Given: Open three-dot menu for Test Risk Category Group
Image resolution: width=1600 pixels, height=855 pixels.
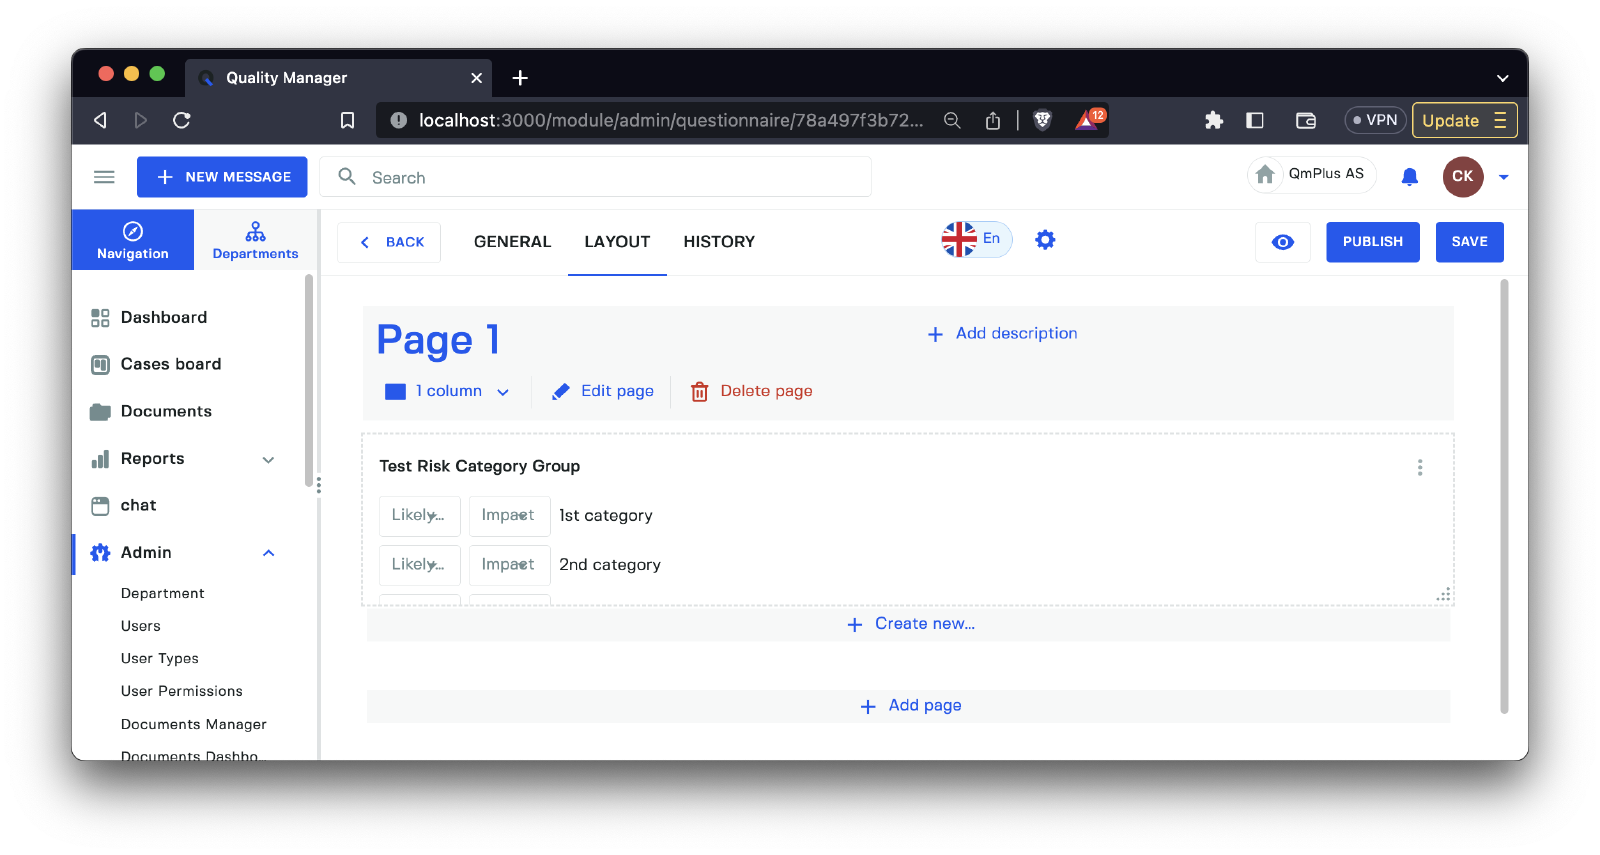Looking at the screenshot, I should 1419,467.
